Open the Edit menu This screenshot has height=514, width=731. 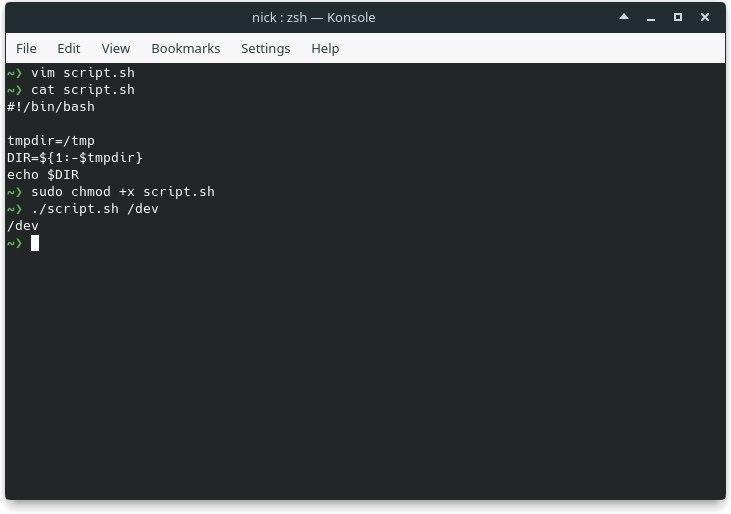69,48
